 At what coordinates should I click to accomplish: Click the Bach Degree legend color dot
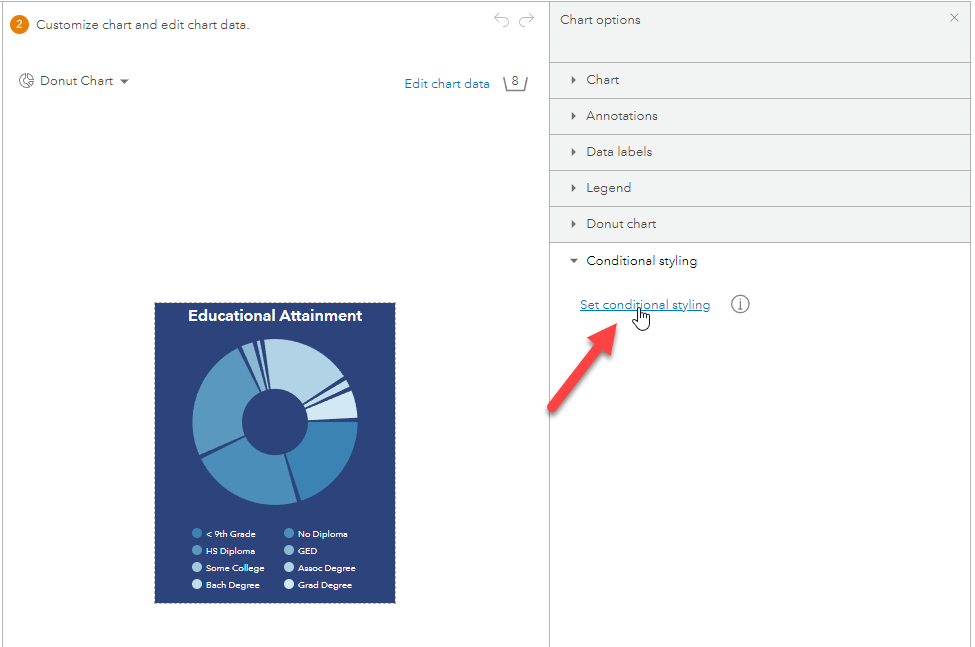tap(196, 584)
